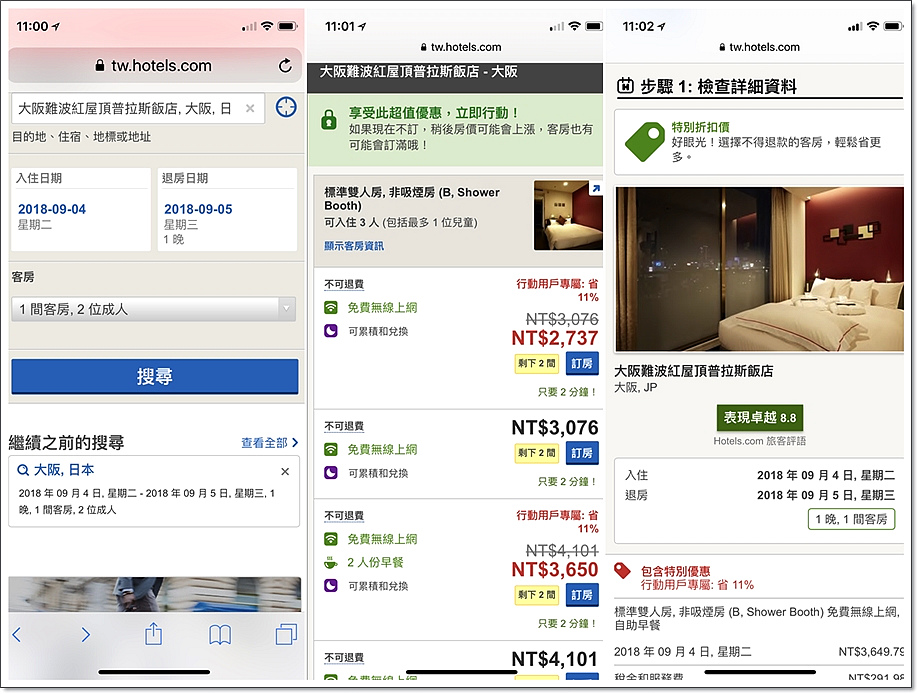Viewport: 918px width, 694px height.
Task: Tap the green padlock deal icon
Action: click(x=328, y=120)
